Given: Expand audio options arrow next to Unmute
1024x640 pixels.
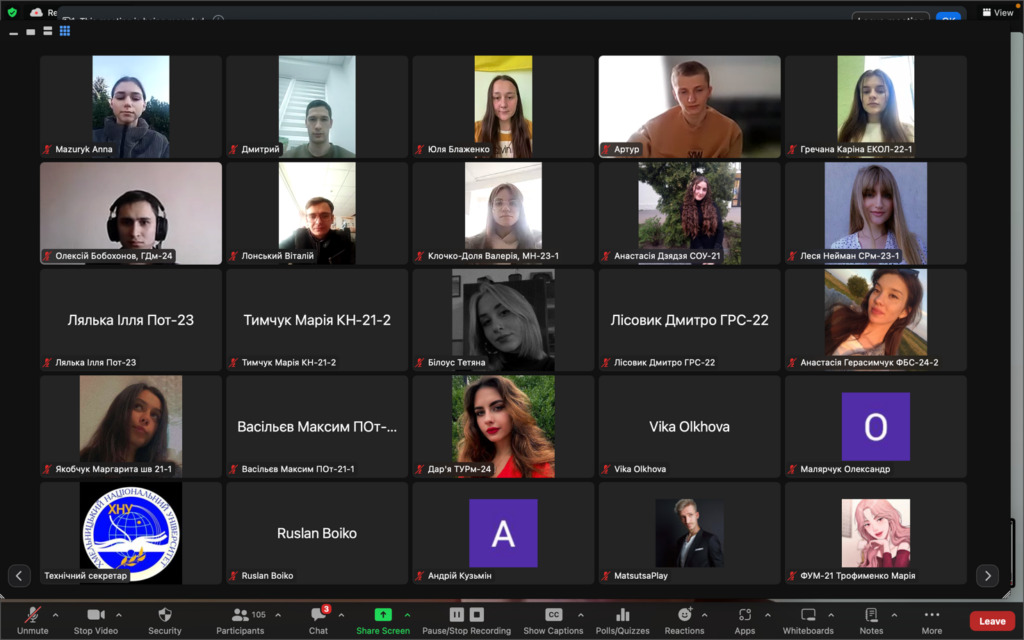Looking at the screenshot, I should (x=55, y=615).
